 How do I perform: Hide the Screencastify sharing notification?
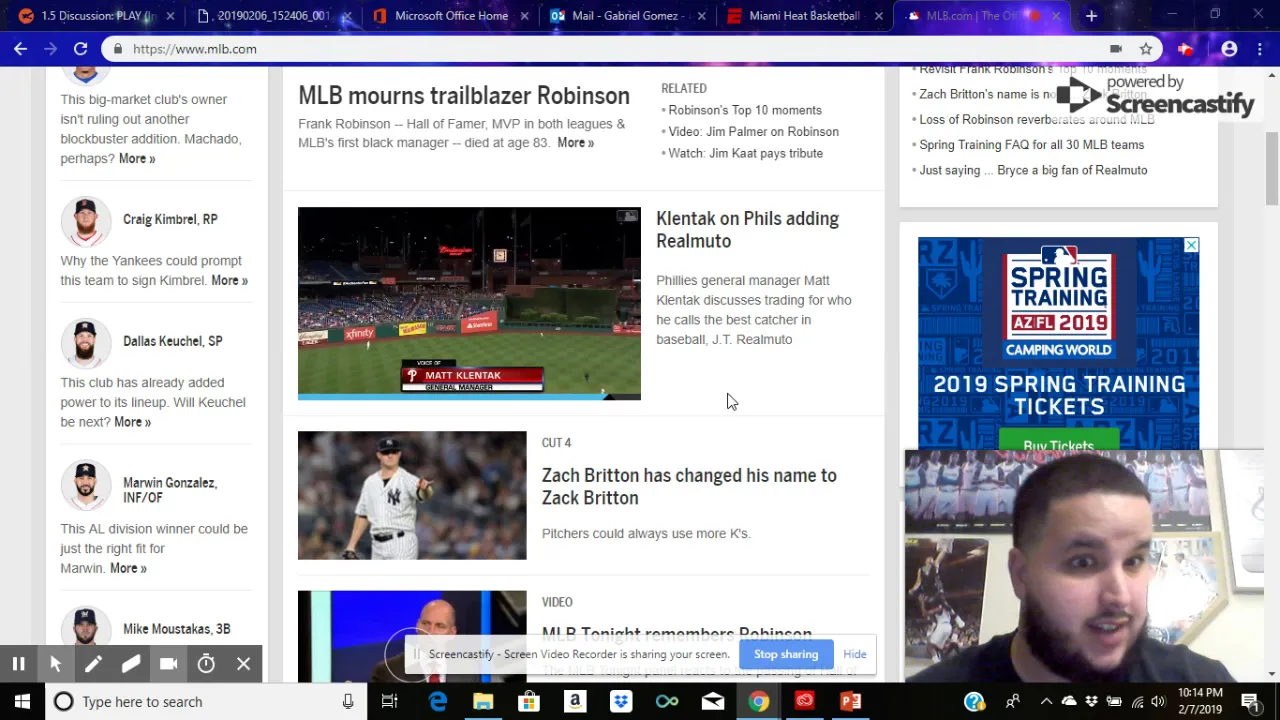click(x=855, y=654)
